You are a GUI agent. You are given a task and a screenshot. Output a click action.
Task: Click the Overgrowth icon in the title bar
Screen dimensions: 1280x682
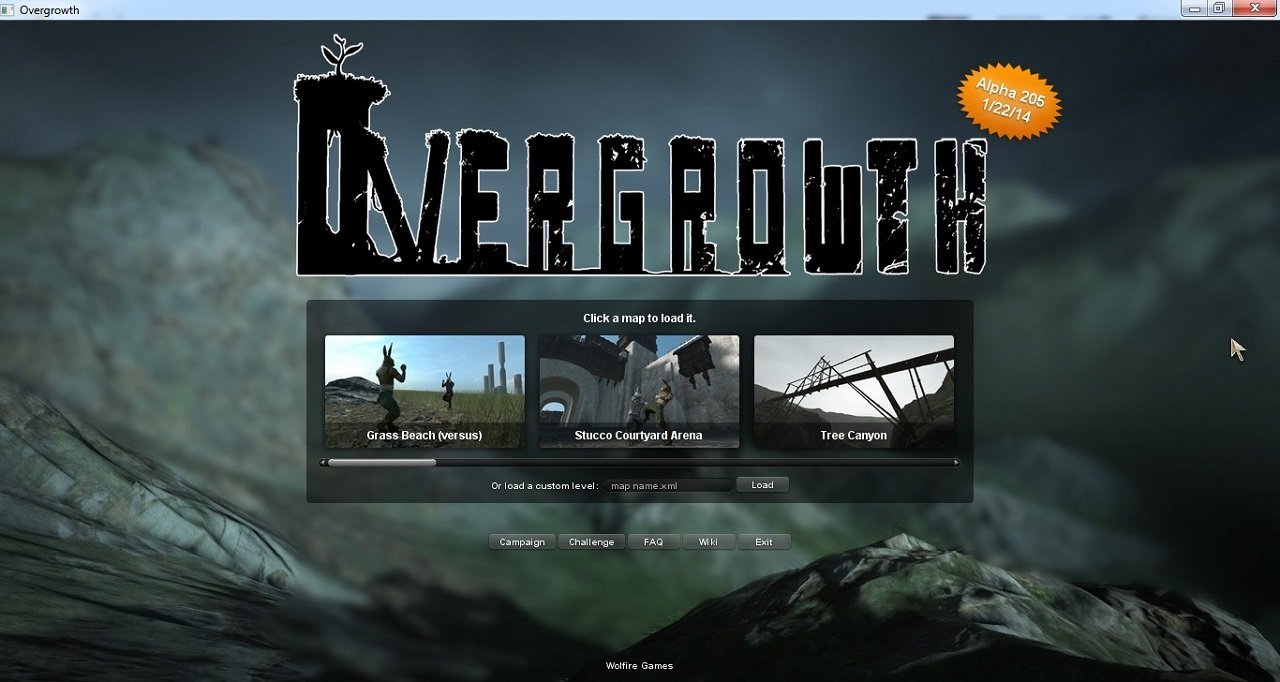8,9
